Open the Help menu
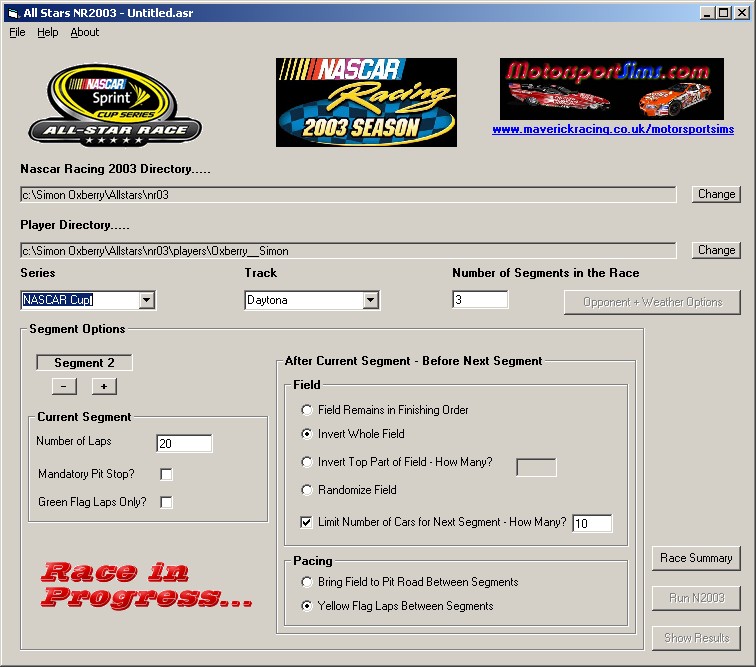 click(48, 32)
